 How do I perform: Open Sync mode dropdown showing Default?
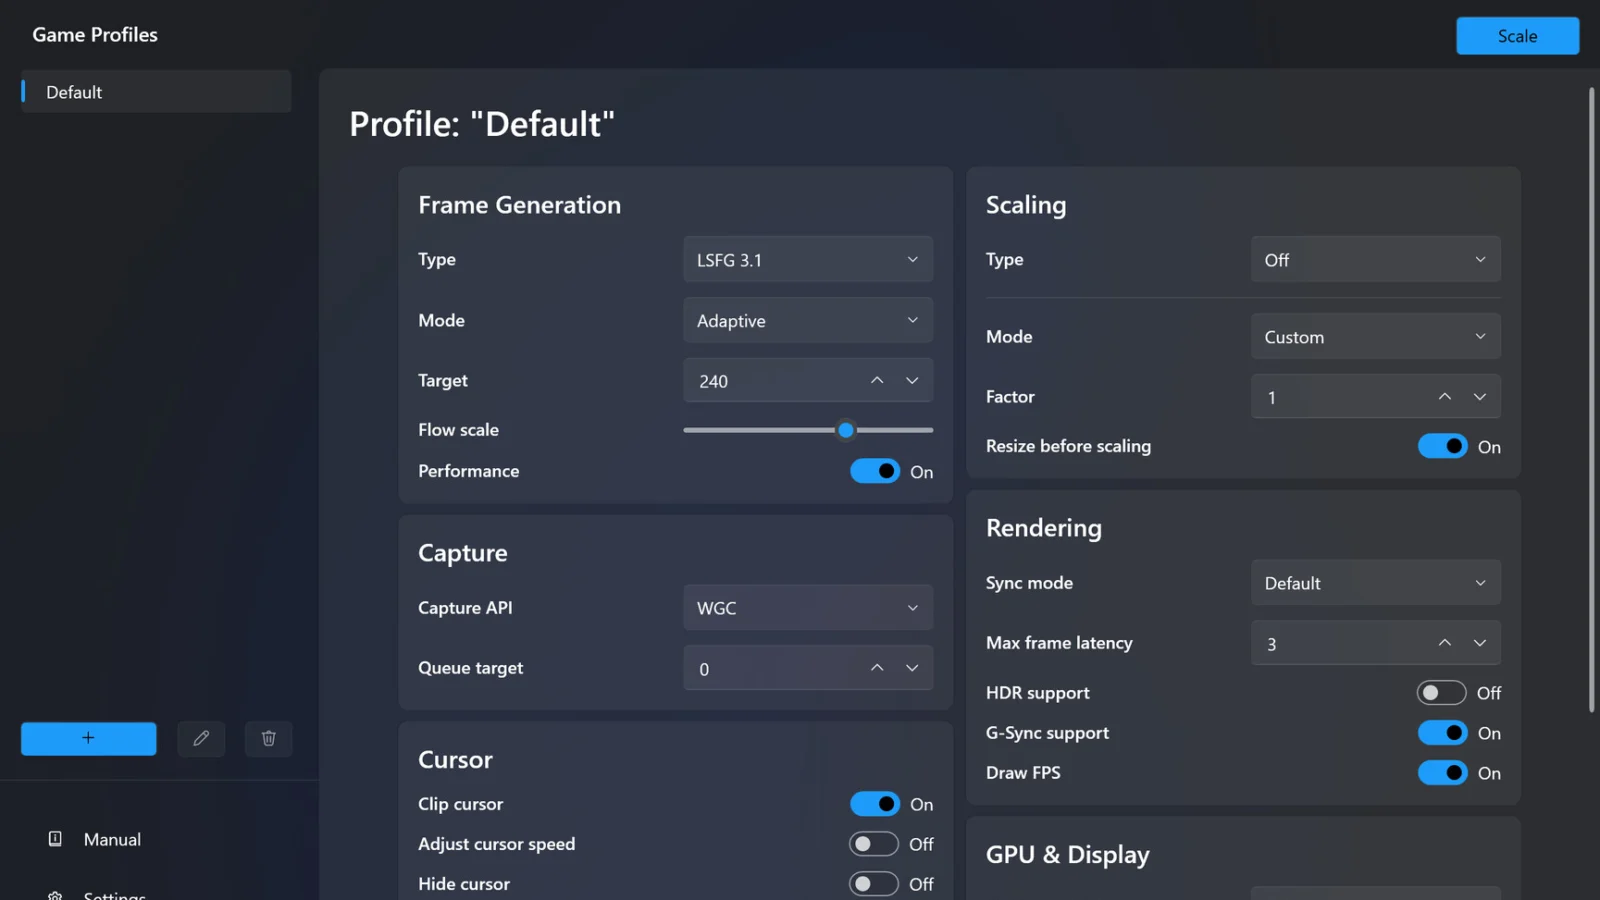(x=1376, y=583)
